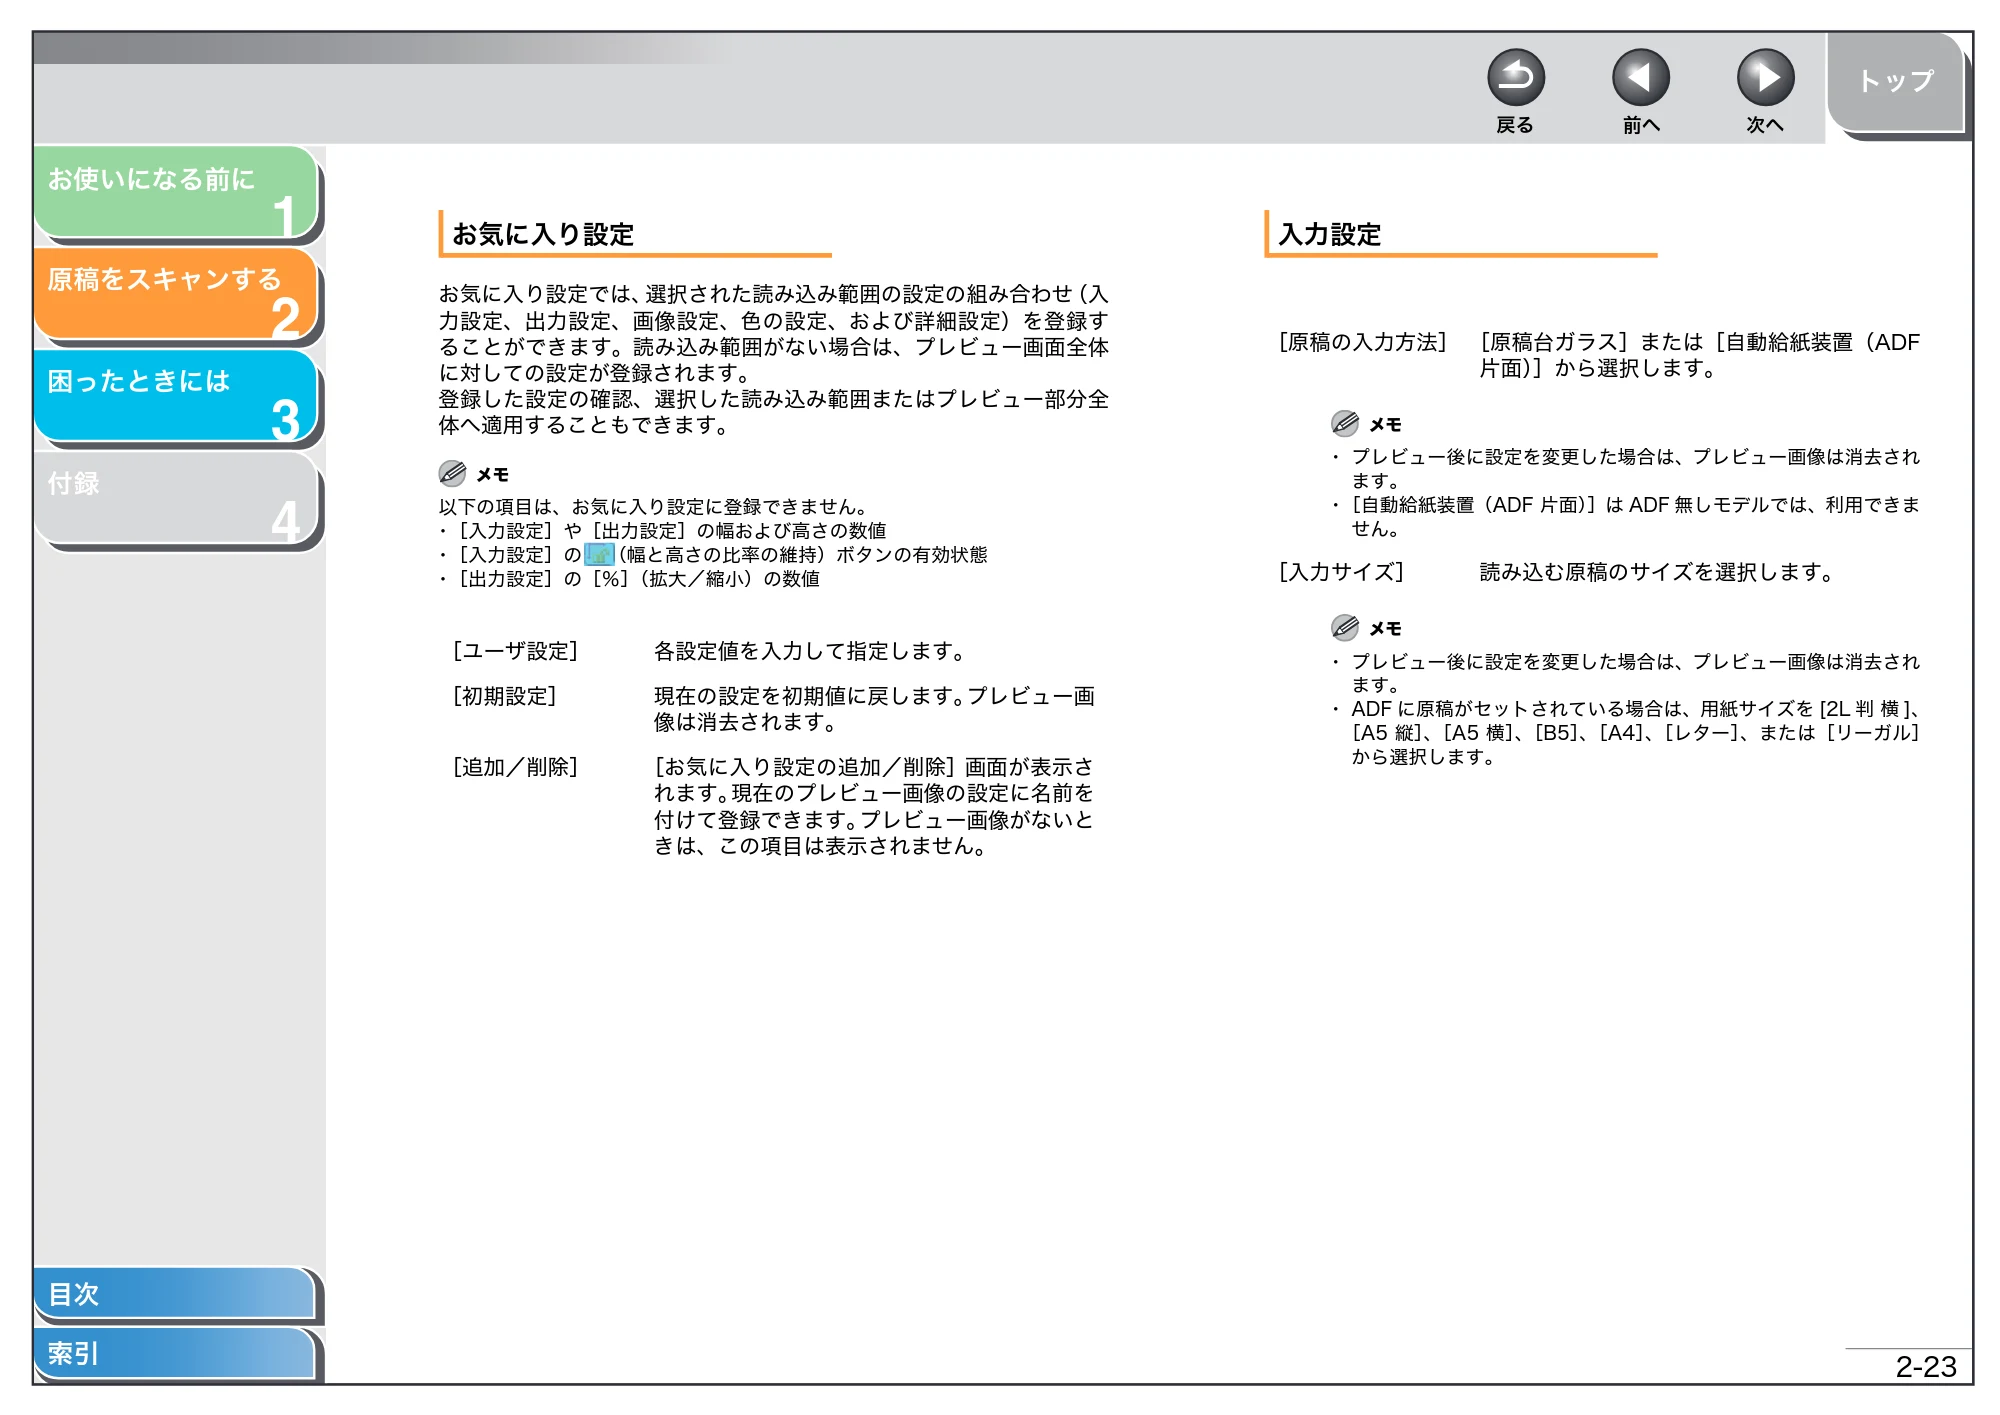Click the memo pencil icon under お気に入り設定
The height and width of the screenshot is (1415, 2000).
(x=452, y=473)
